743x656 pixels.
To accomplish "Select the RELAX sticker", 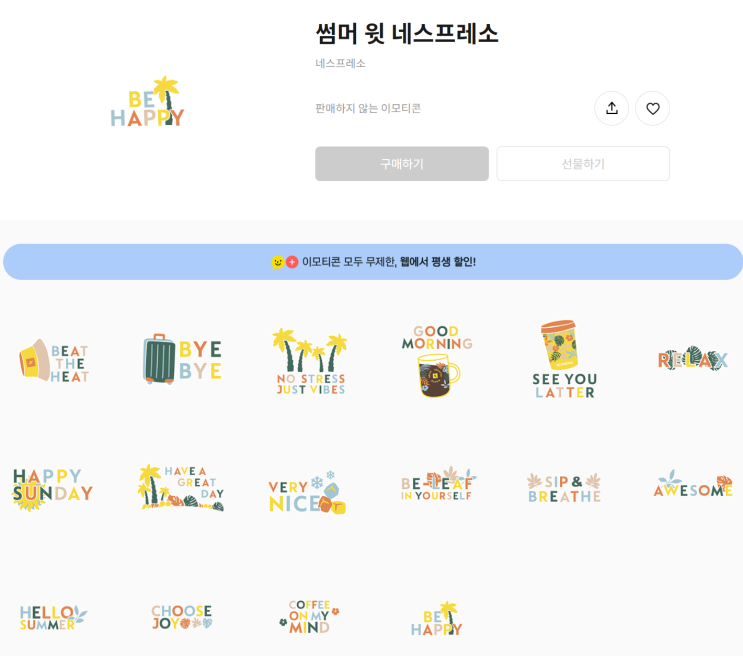I will coord(692,359).
